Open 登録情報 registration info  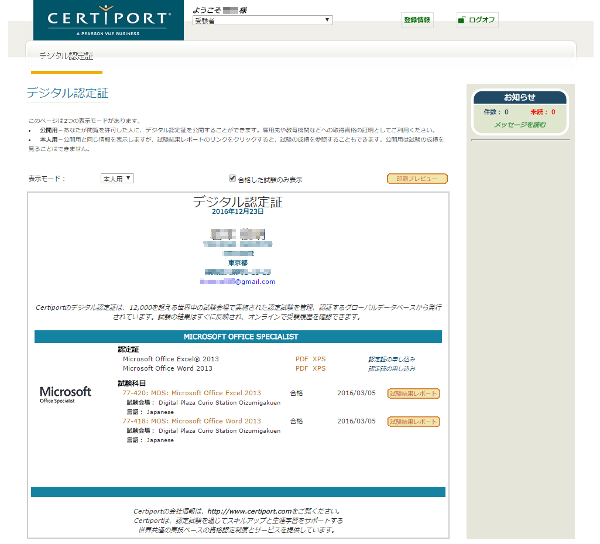(417, 20)
